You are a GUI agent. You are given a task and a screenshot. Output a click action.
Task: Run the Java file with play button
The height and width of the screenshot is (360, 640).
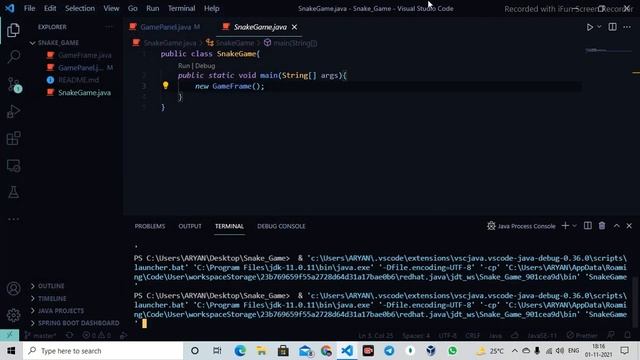tap(590, 27)
